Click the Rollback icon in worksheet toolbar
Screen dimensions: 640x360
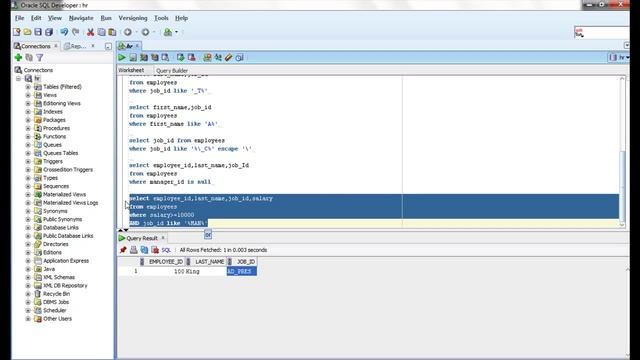(x=191, y=58)
